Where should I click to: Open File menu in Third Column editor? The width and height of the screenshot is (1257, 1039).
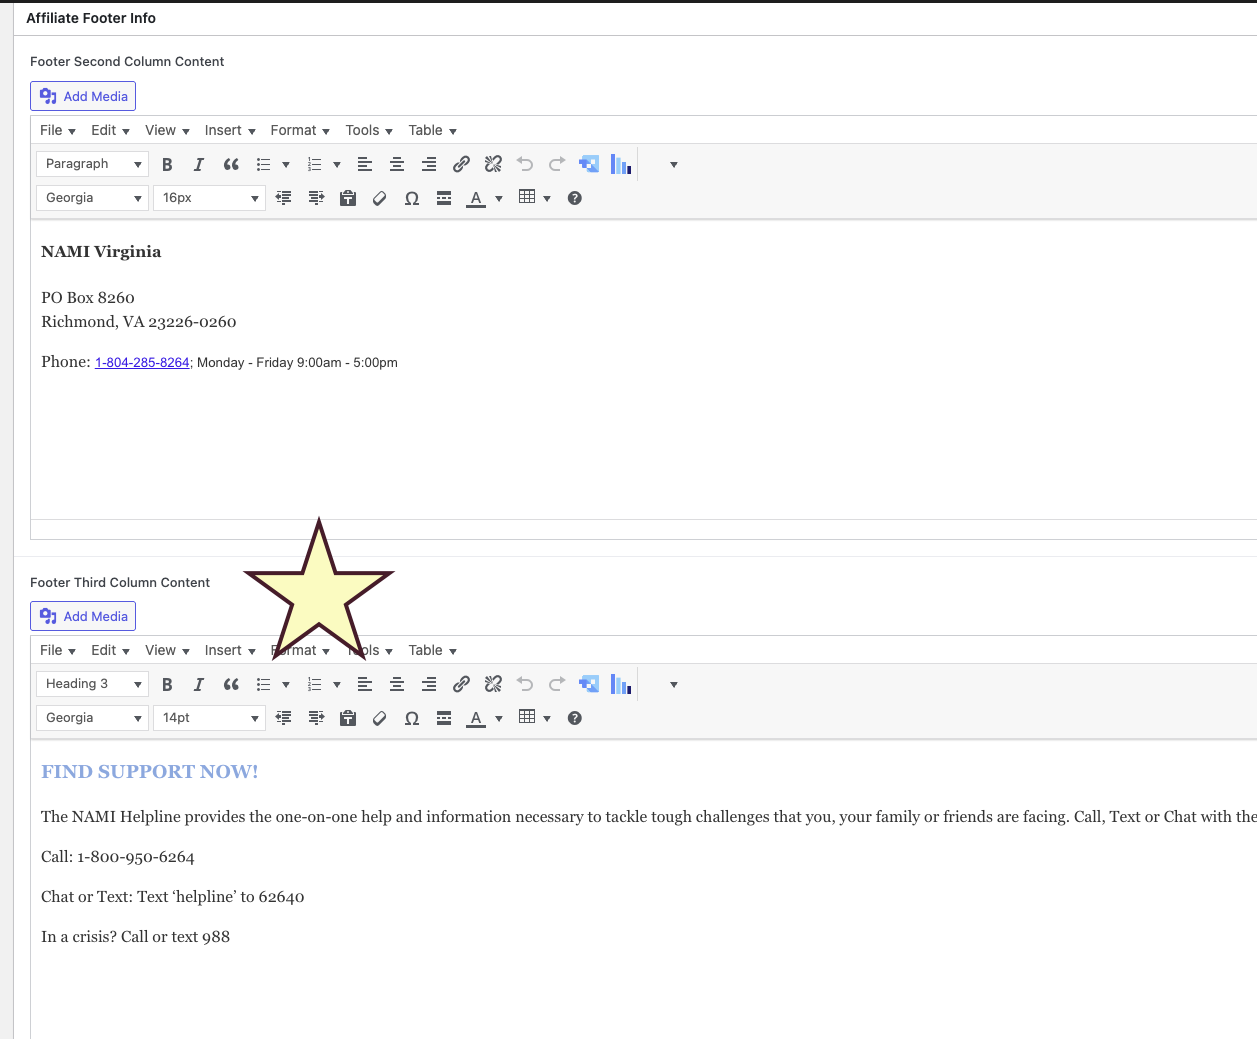pyautogui.click(x=58, y=651)
